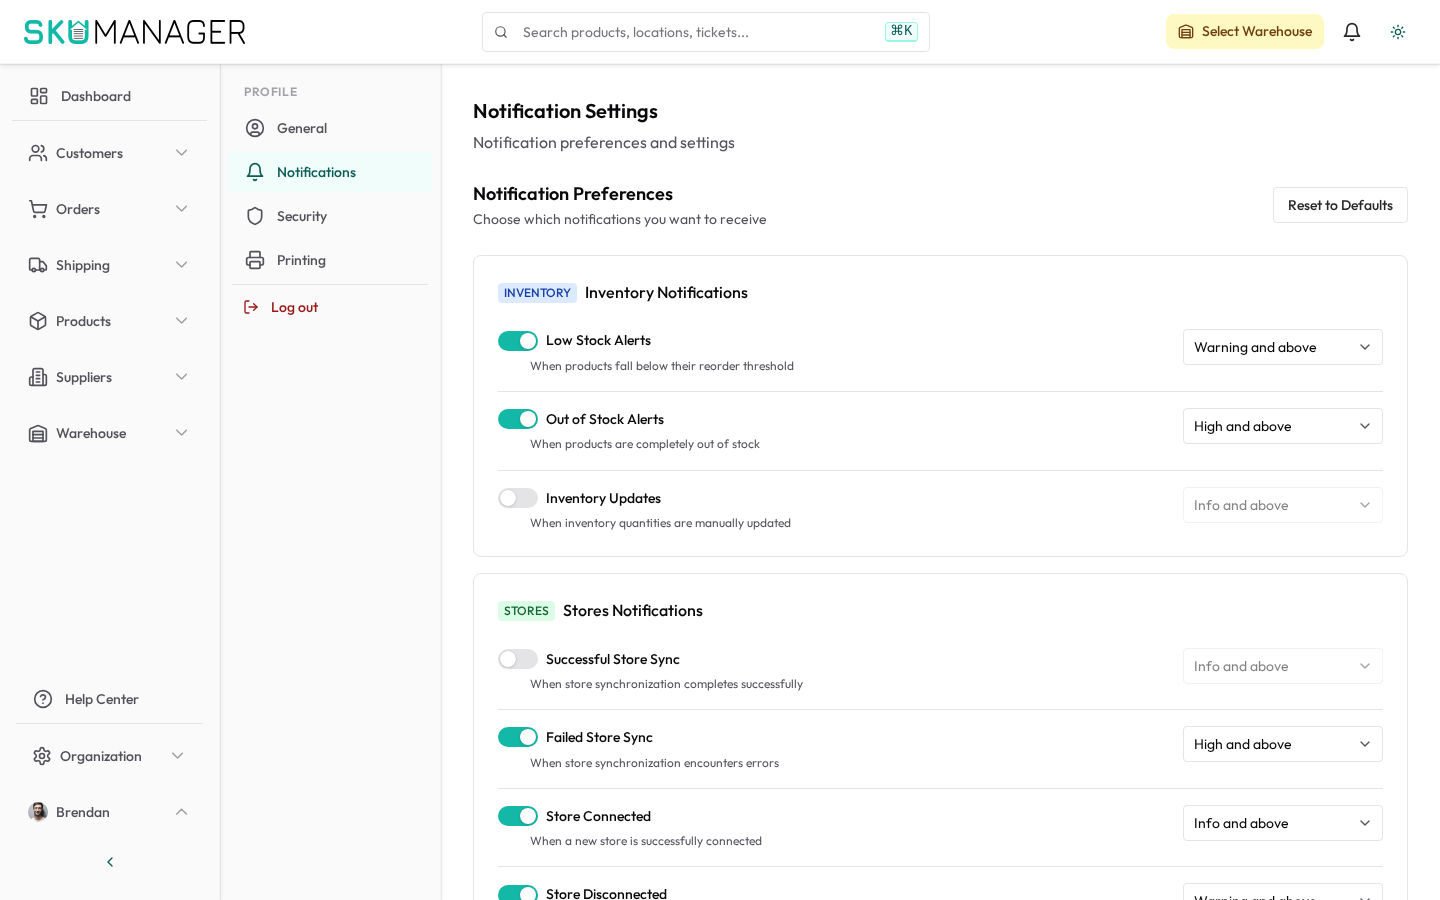Disable the Store Disconnected toggle

pyautogui.click(x=518, y=893)
